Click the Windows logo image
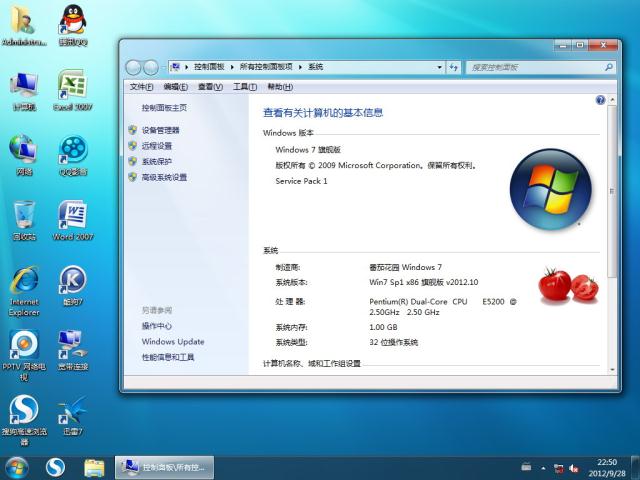The image size is (640, 480). (551, 189)
